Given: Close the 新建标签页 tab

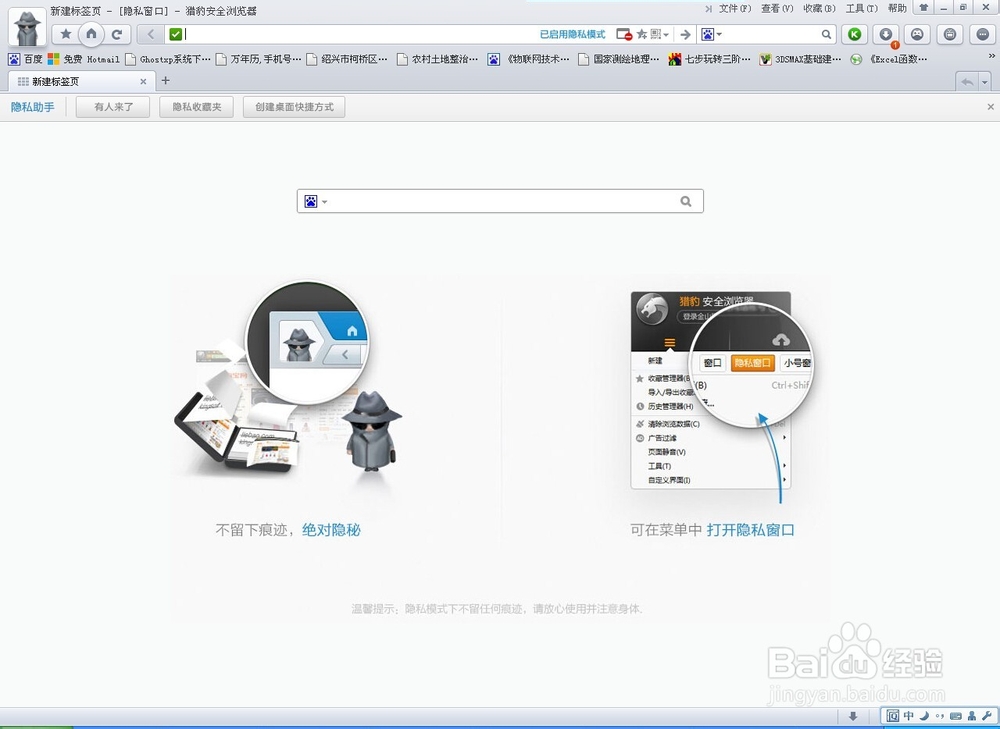Looking at the screenshot, I should pyautogui.click(x=143, y=81).
